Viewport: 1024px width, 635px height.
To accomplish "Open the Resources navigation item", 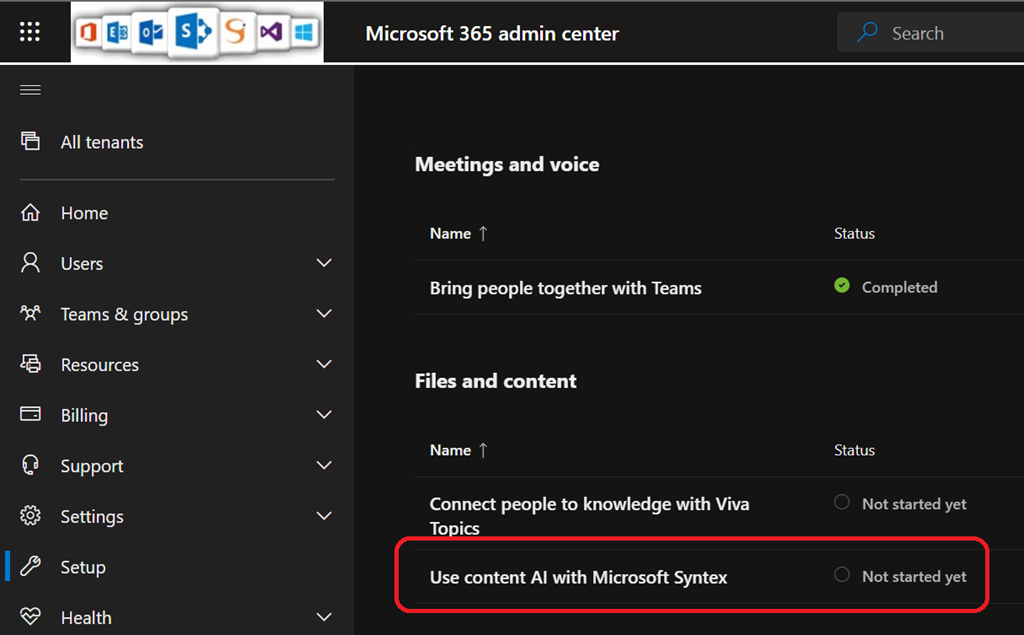I will click(100, 365).
